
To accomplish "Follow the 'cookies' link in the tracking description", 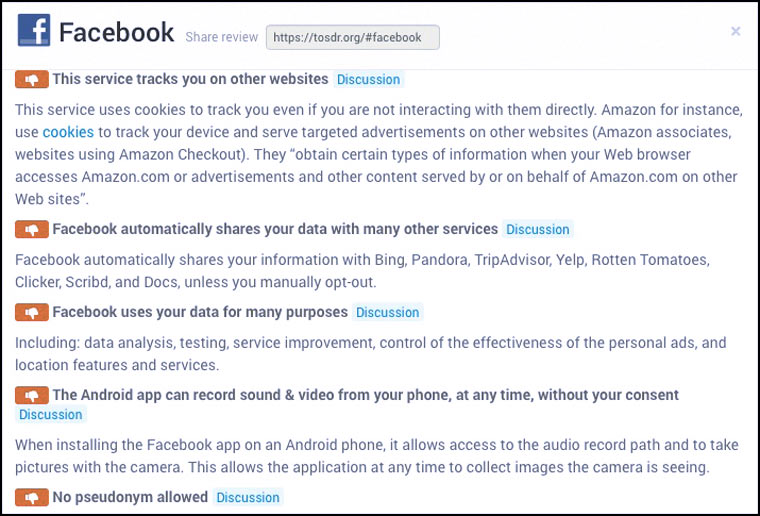I will (x=68, y=132).
